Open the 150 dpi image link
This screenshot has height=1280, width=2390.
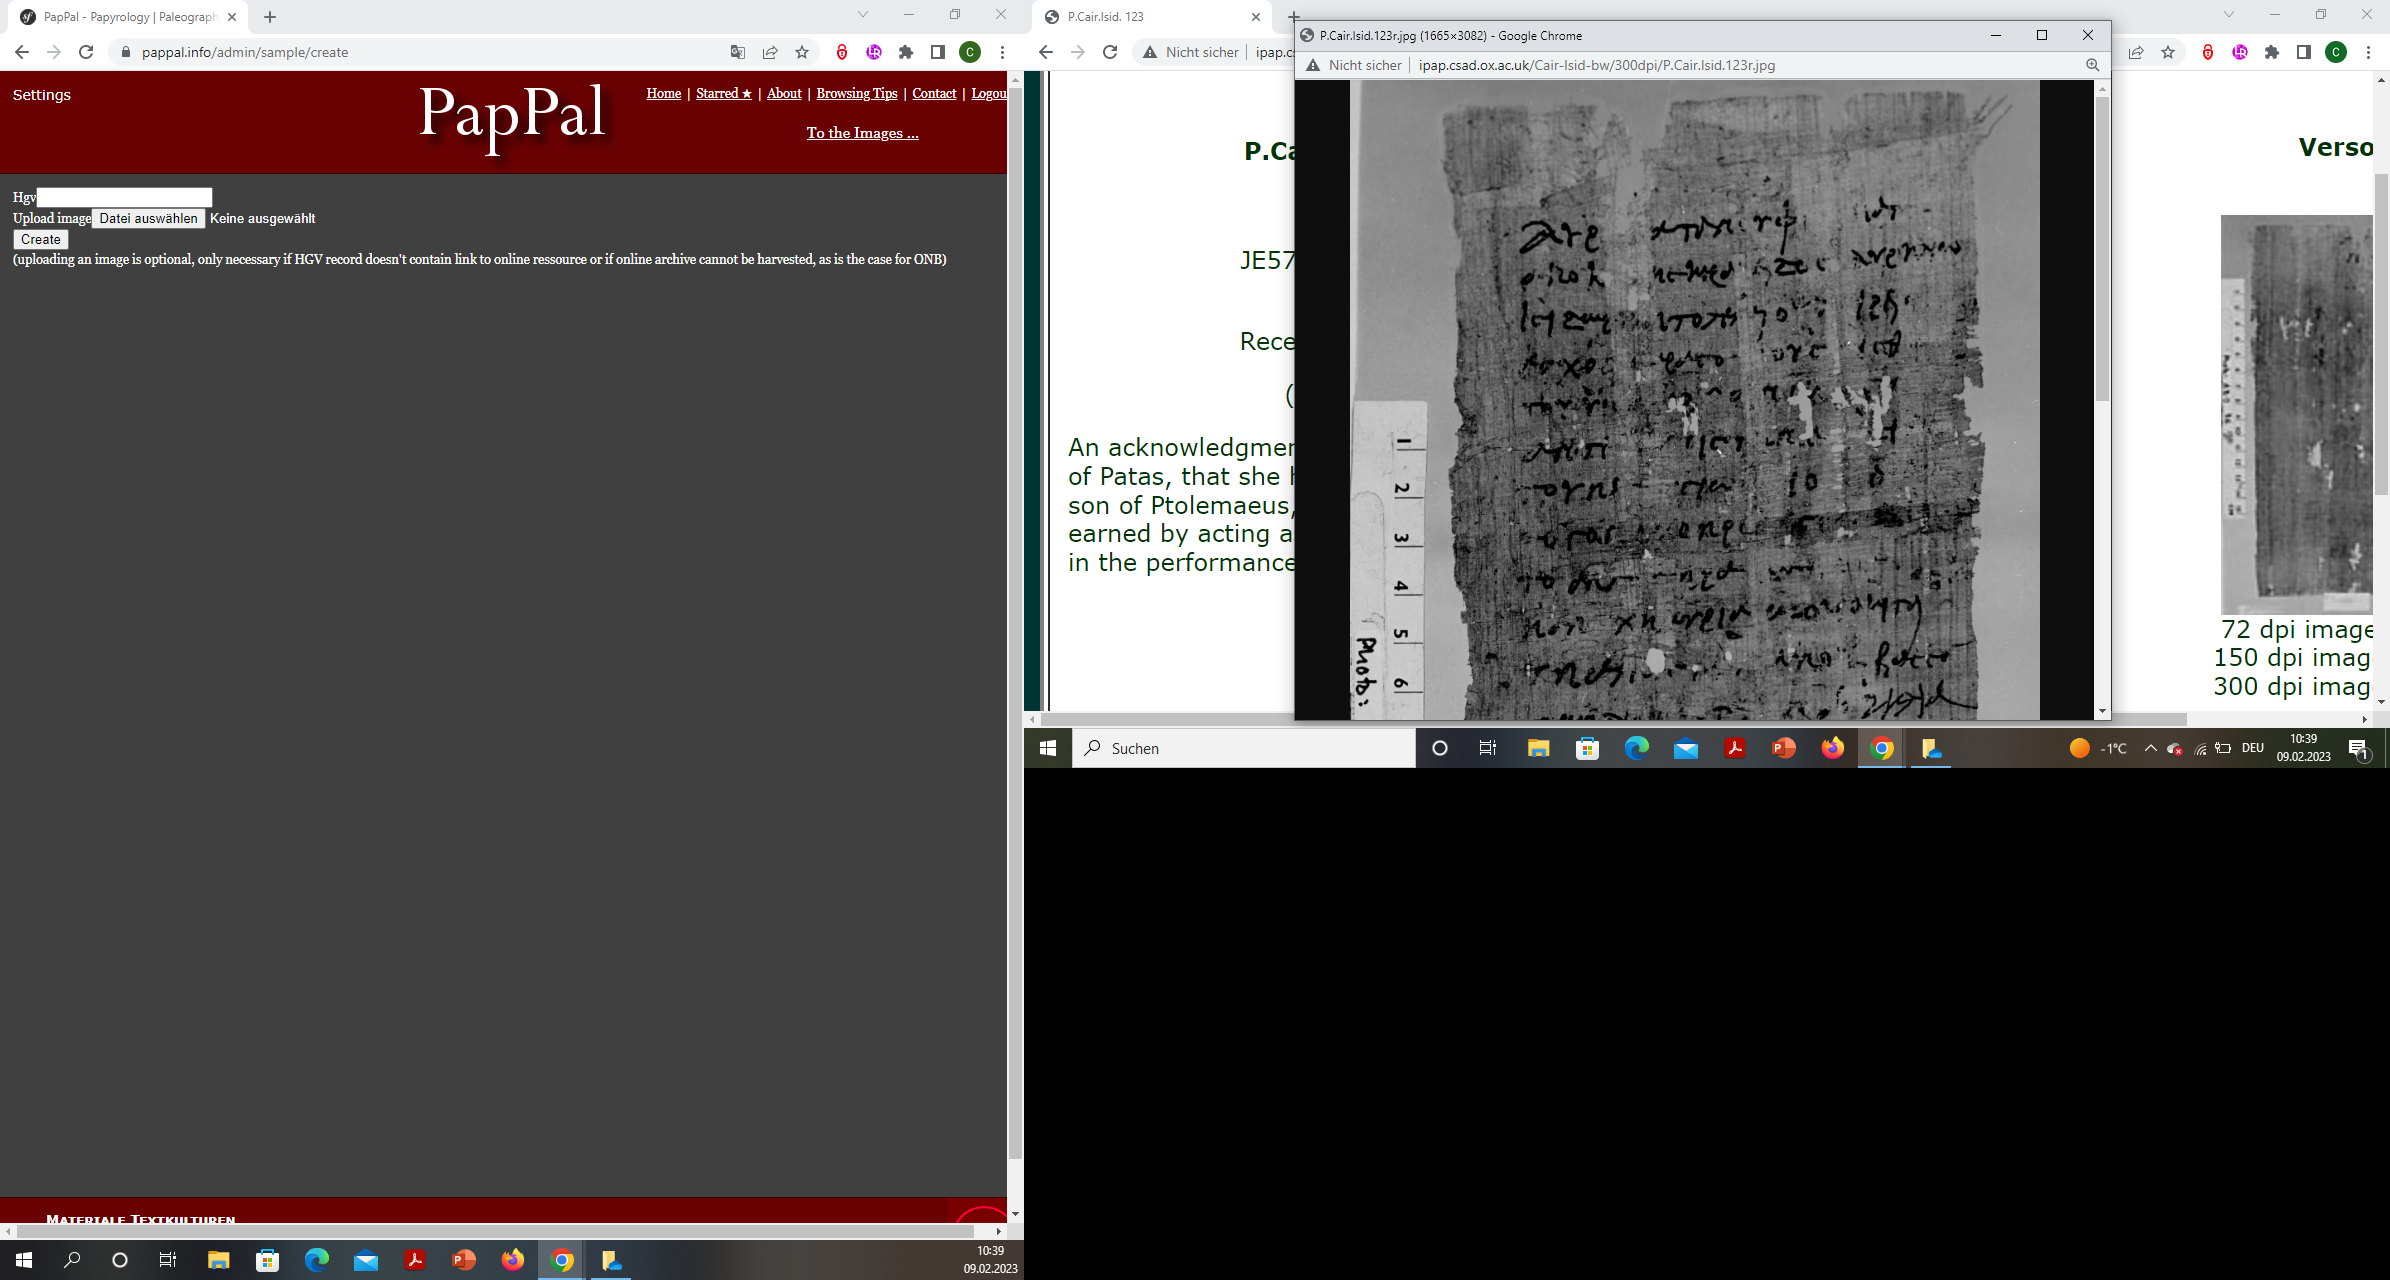[2292, 657]
